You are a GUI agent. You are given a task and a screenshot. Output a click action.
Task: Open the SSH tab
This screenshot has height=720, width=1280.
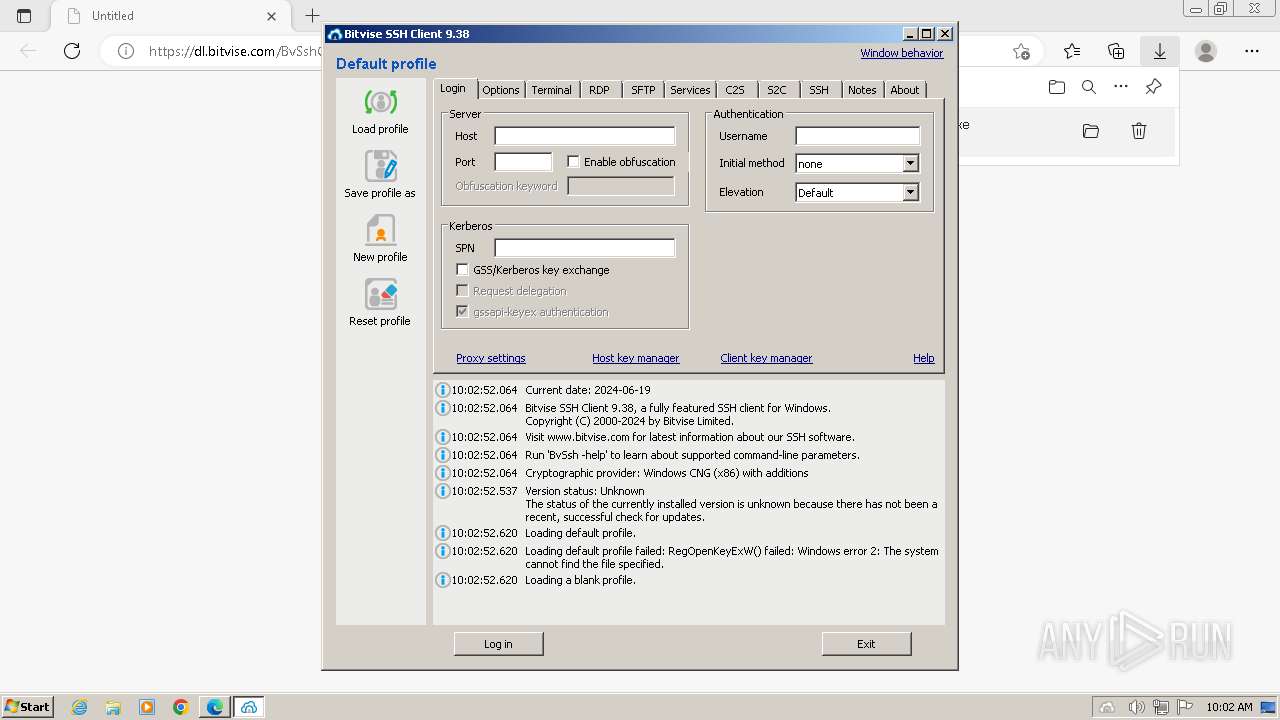point(819,90)
